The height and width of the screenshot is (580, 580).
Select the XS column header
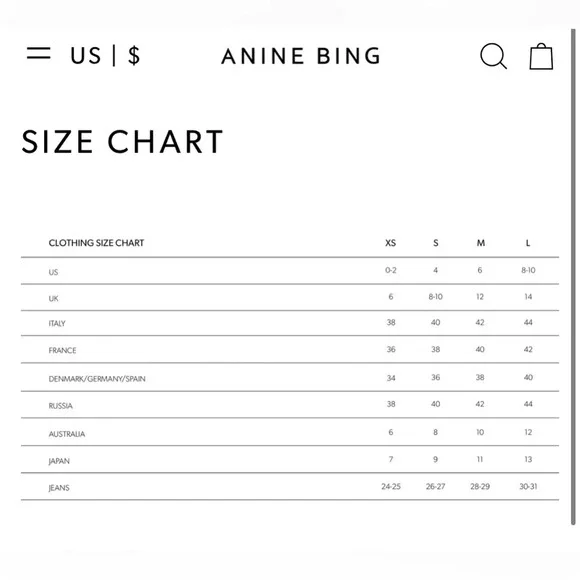(391, 243)
